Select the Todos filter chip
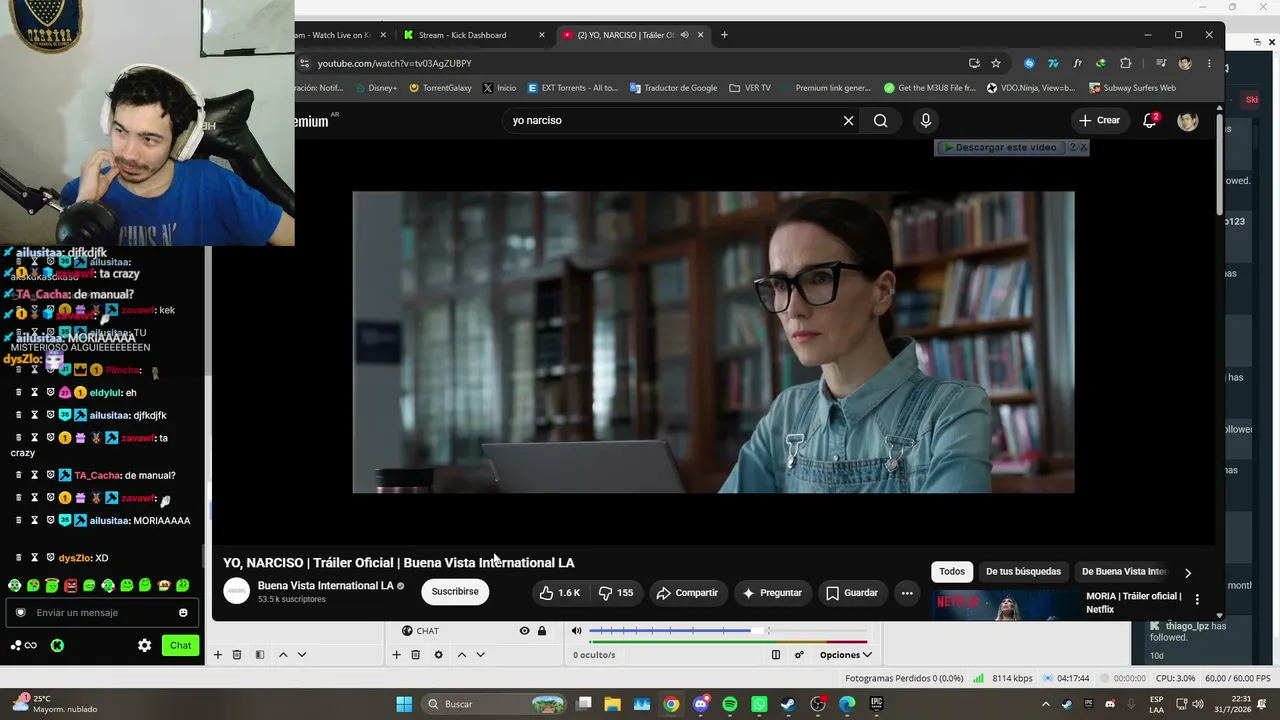The image size is (1280, 720). click(x=952, y=572)
